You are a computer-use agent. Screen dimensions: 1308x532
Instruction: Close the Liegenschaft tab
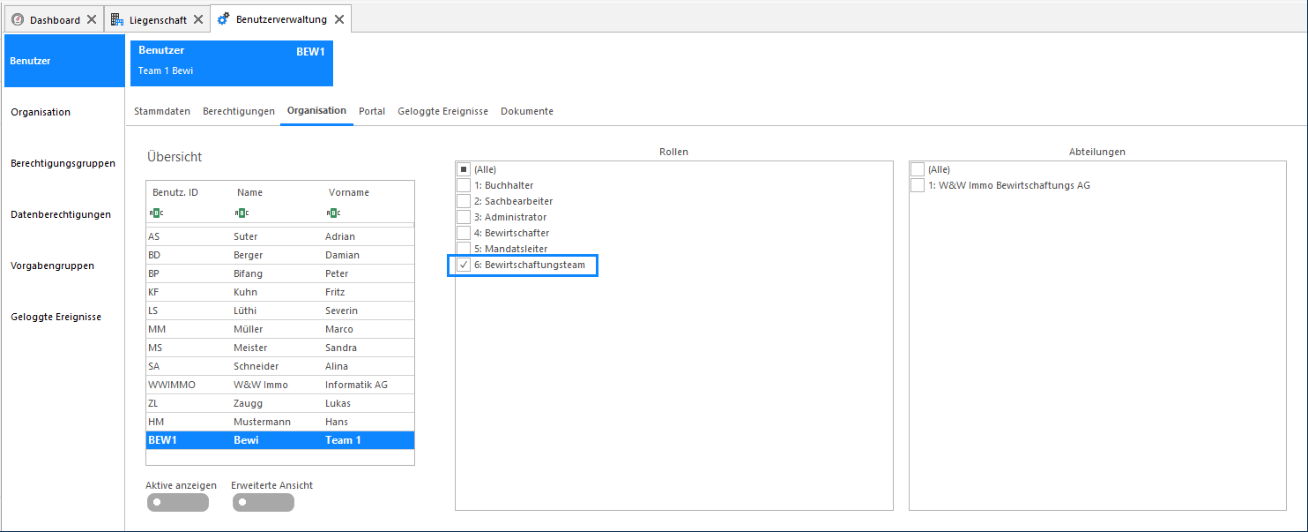click(x=198, y=20)
